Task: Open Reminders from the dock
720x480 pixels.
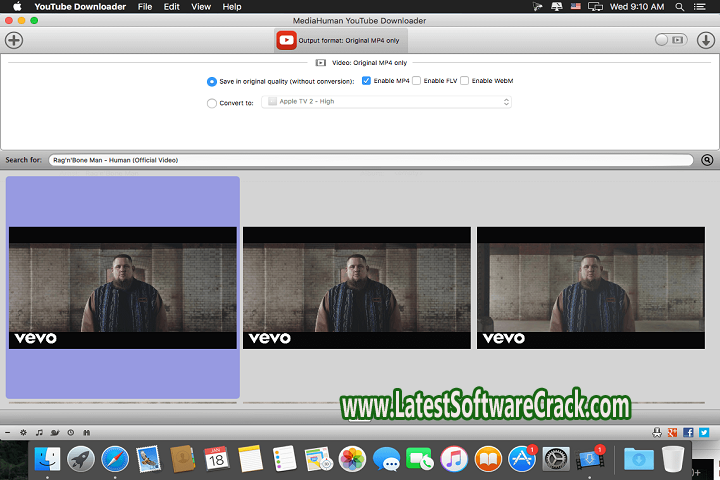Action: 284,458
